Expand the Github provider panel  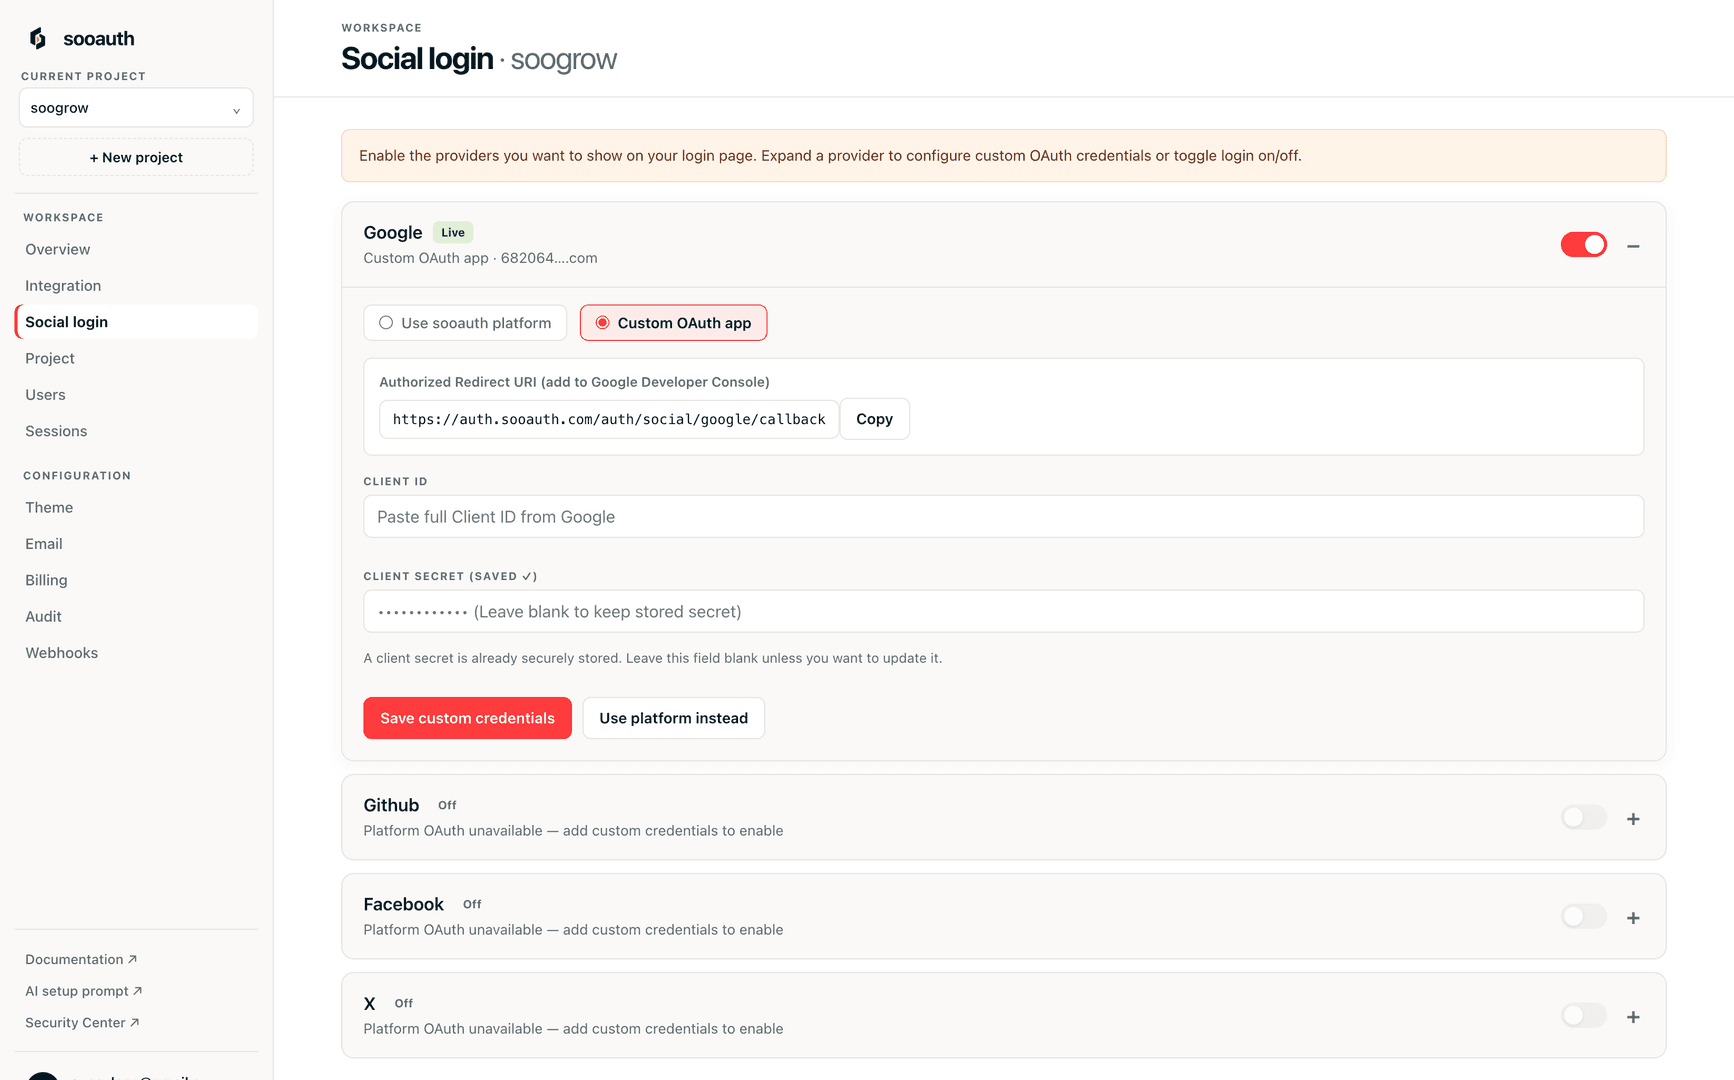pos(1633,819)
